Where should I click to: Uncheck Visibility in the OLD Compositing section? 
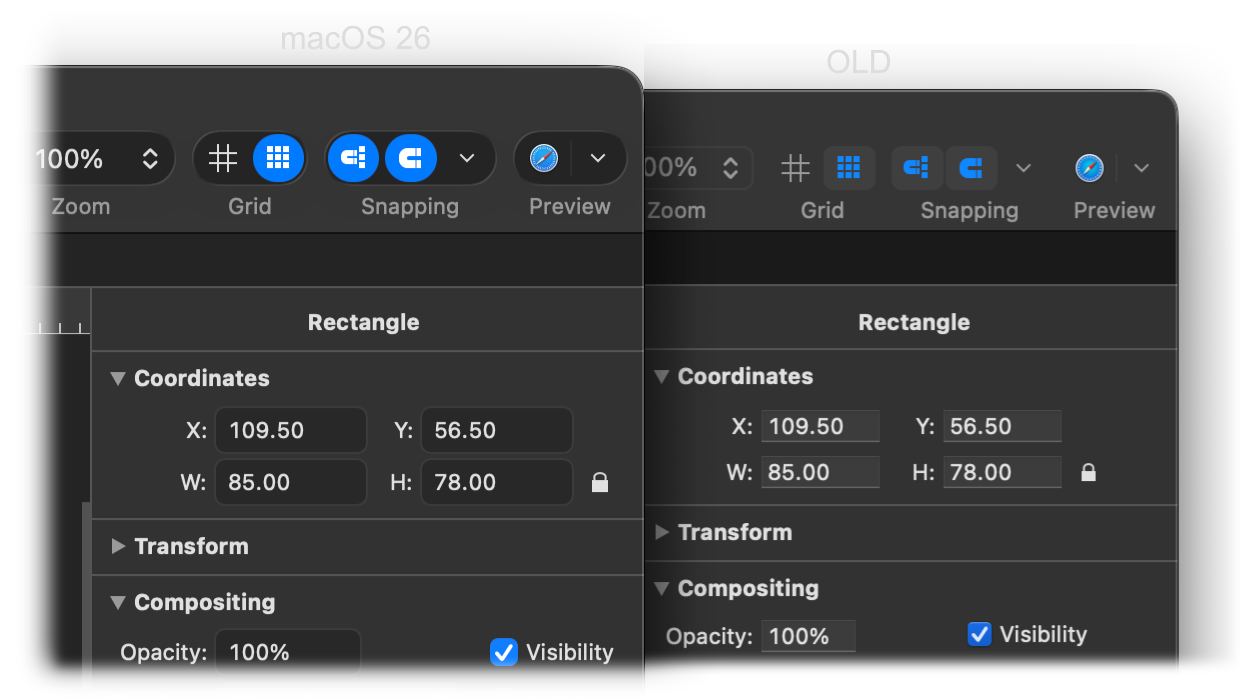(x=979, y=634)
